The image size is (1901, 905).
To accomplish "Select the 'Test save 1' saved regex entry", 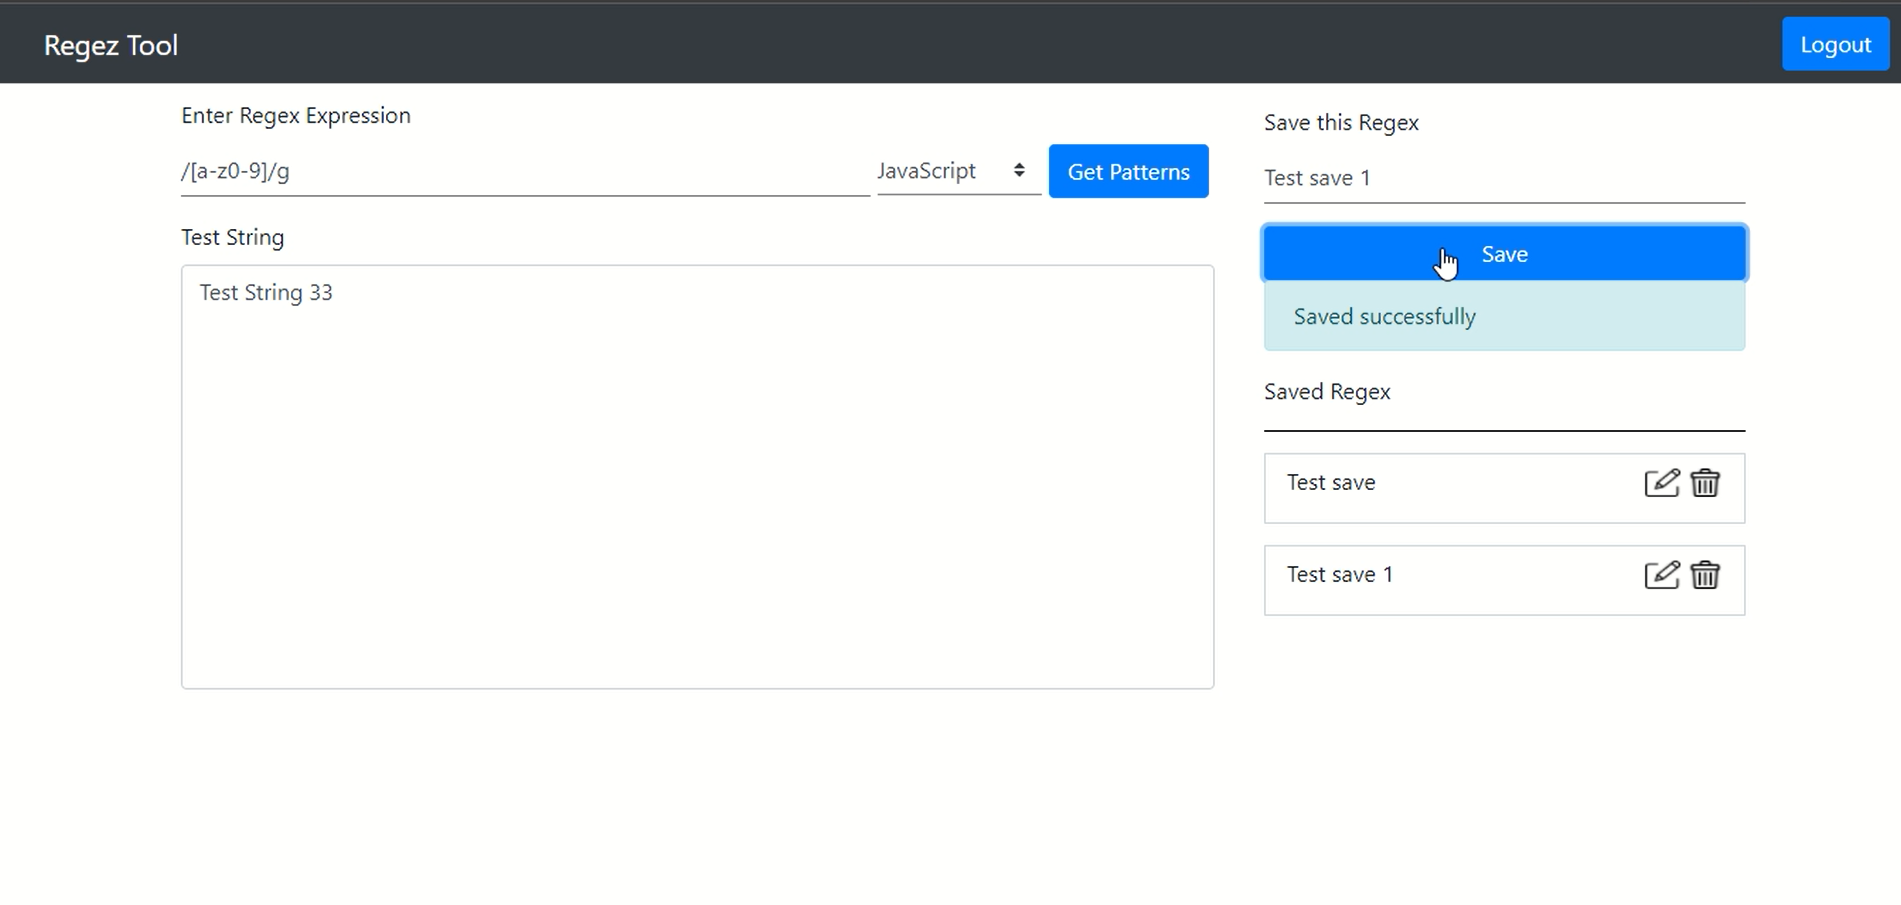I will pyautogui.click(x=1504, y=580).
